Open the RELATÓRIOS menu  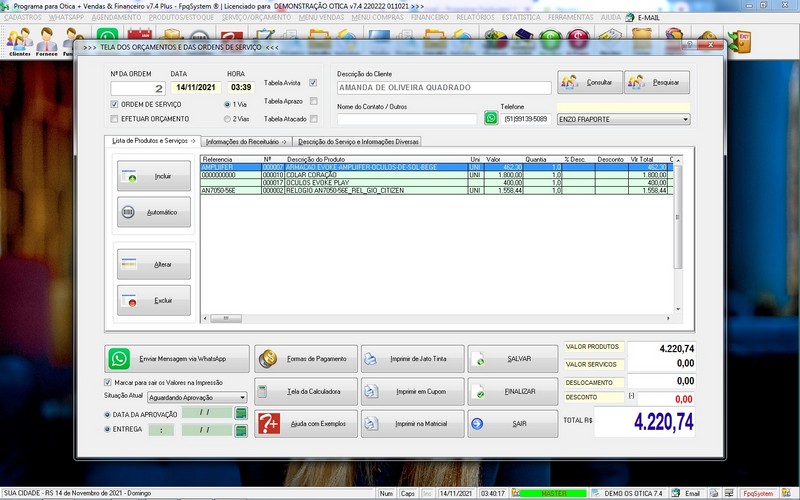(475, 17)
